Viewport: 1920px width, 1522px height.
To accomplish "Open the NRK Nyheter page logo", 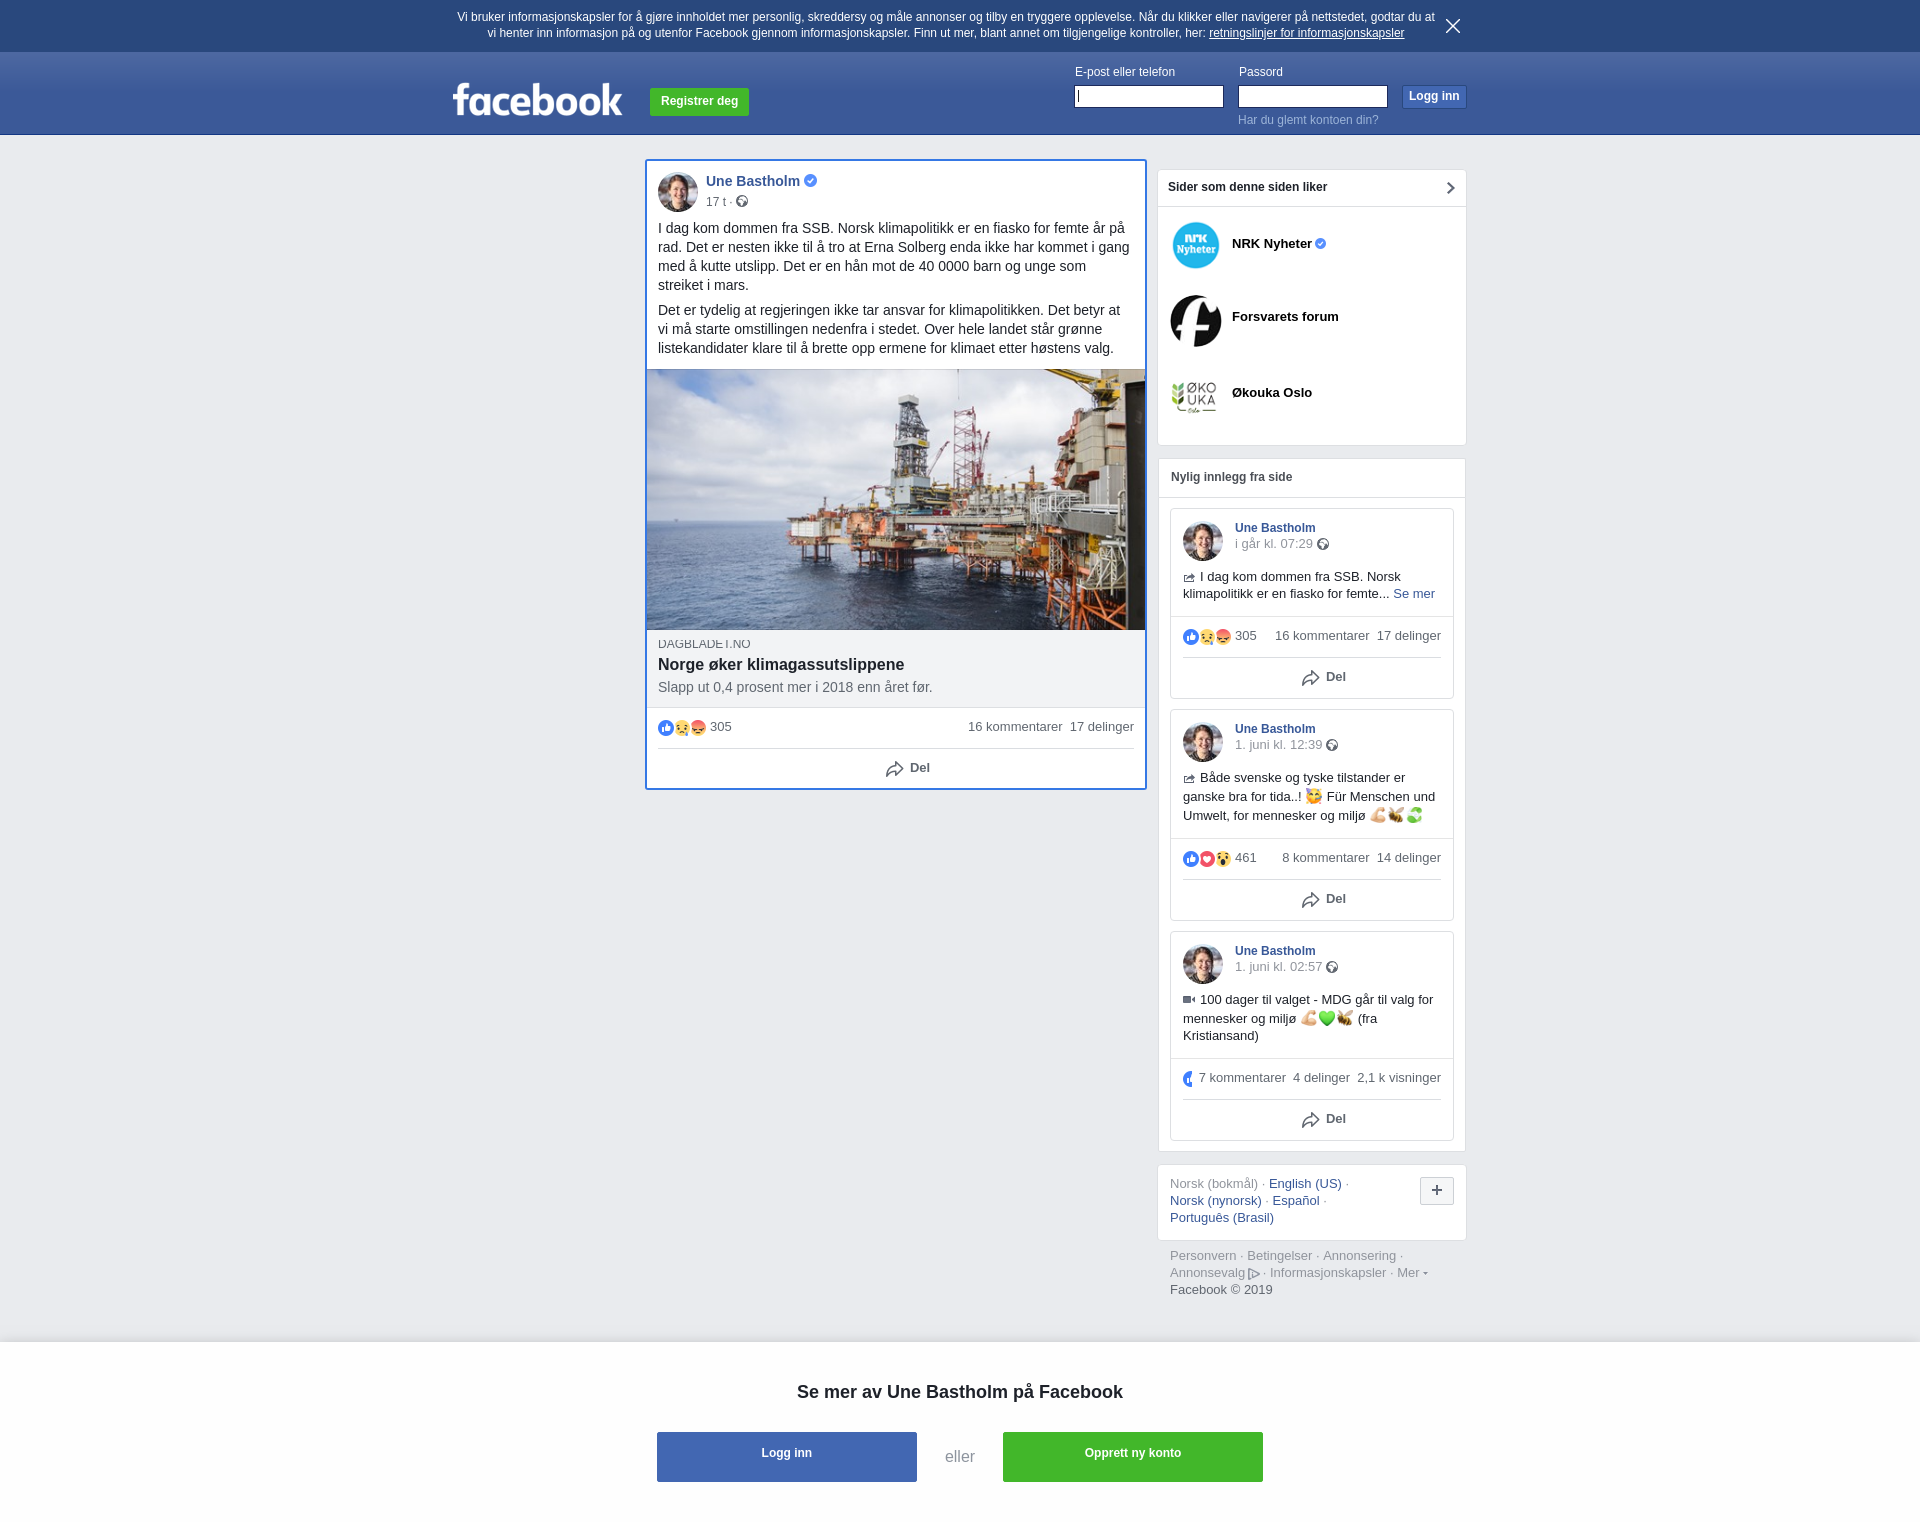I will click(1196, 245).
